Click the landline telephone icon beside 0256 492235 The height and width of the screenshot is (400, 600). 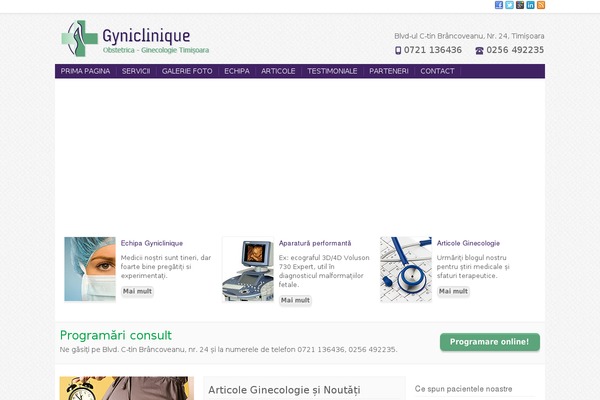pyautogui.click(x=479, y=51)
